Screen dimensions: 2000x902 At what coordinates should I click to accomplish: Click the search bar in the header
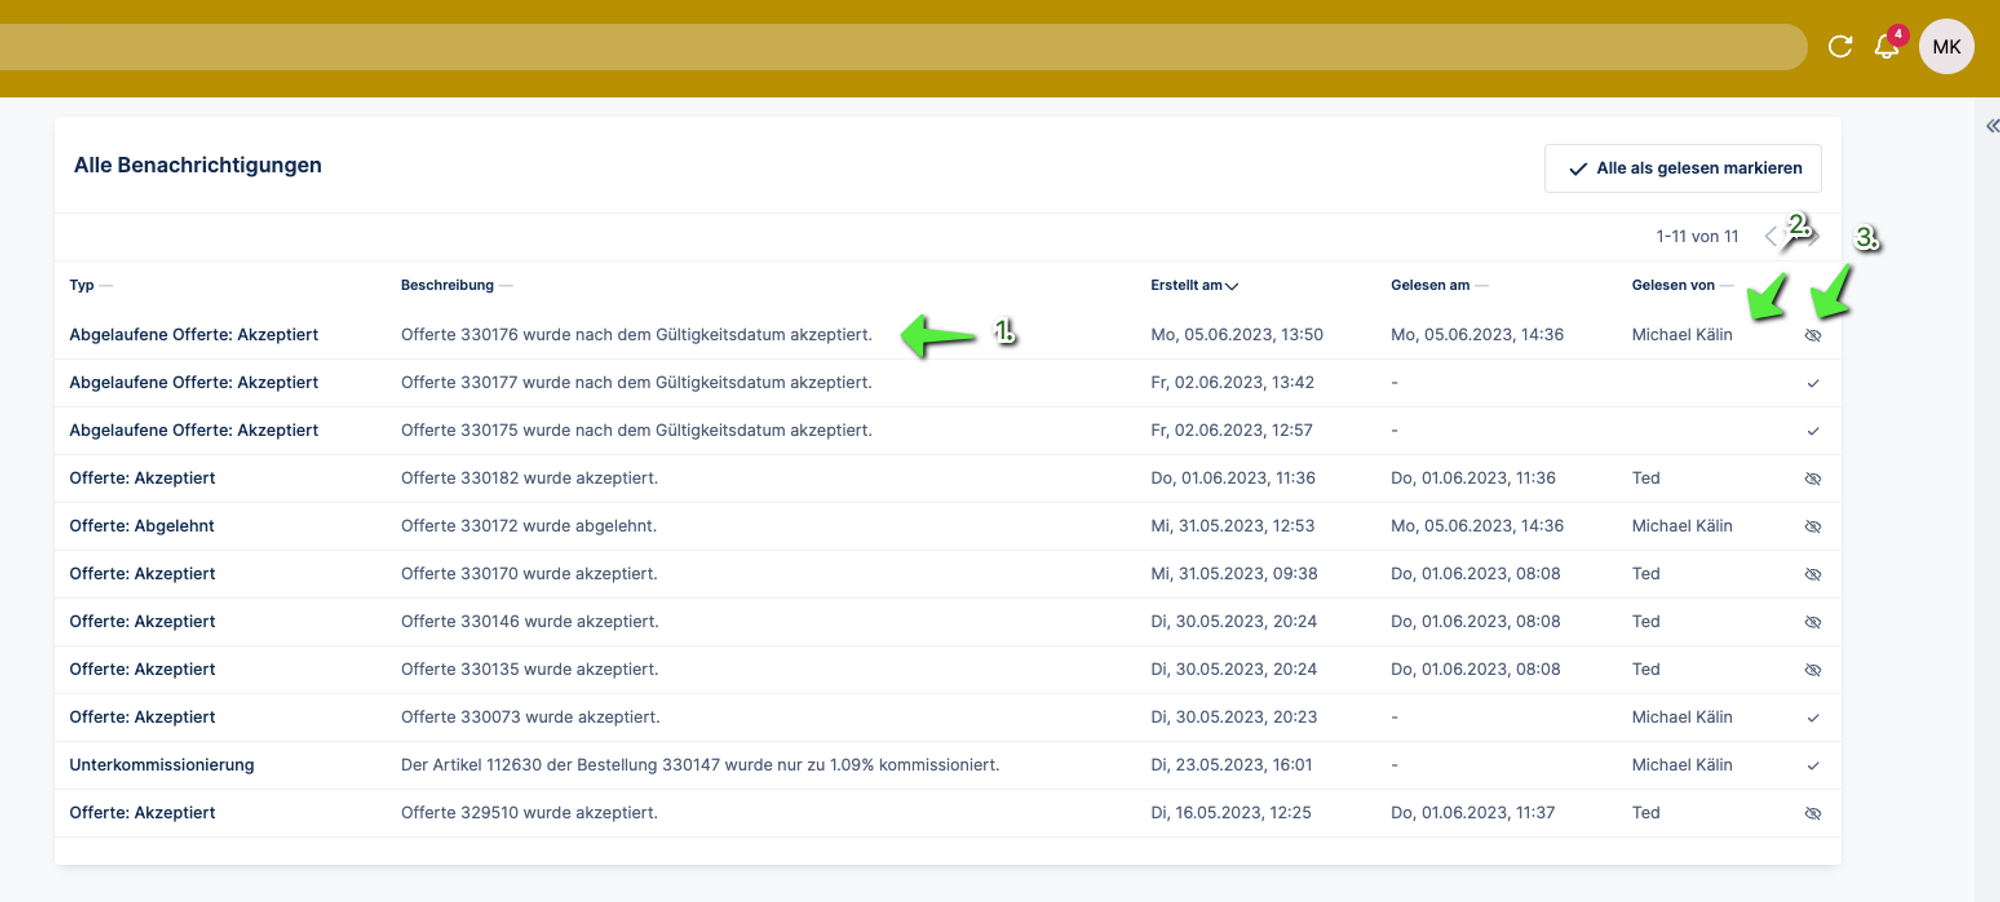click(x=900, y=47)
